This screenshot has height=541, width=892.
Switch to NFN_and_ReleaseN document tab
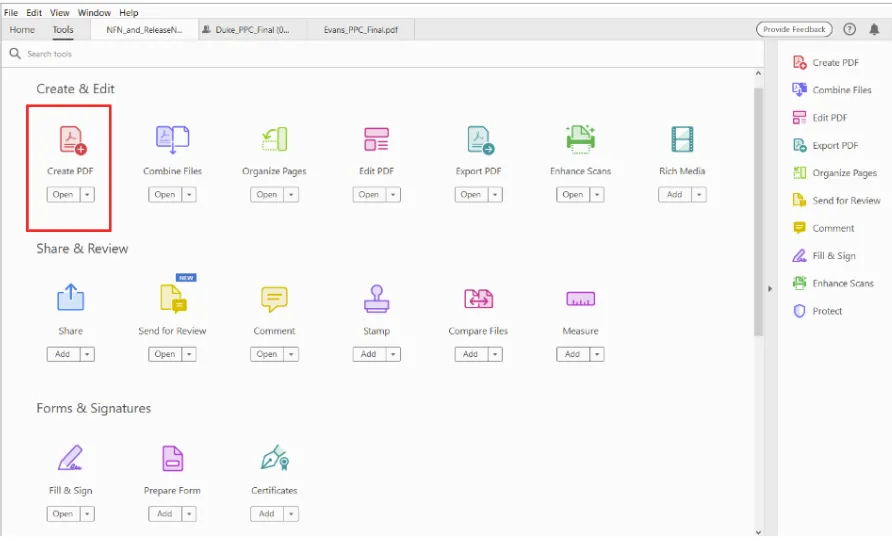[x=144, y=30]
